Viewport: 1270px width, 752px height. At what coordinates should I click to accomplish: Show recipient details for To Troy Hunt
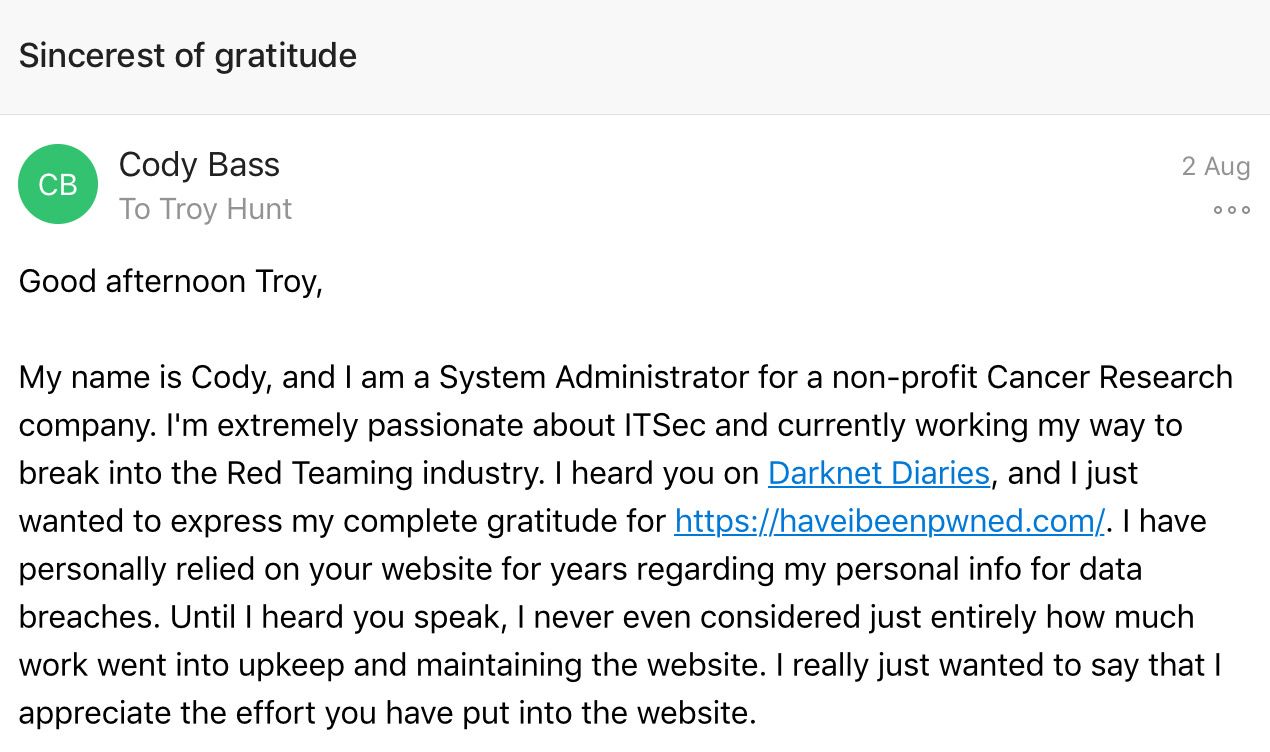205,209
